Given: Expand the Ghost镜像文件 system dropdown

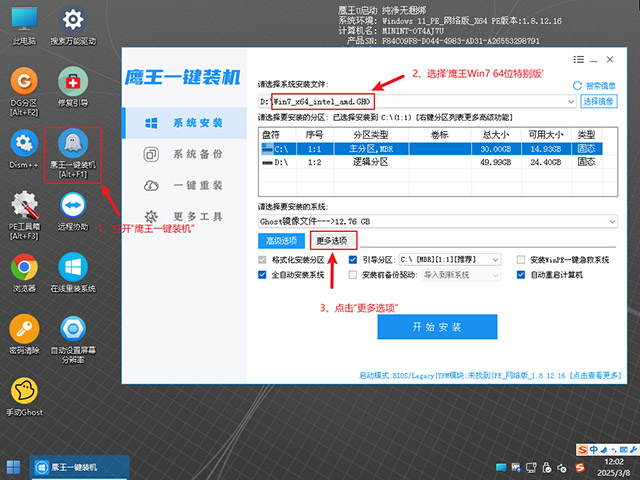Looking at the screenshot, I should pos(612,222).
